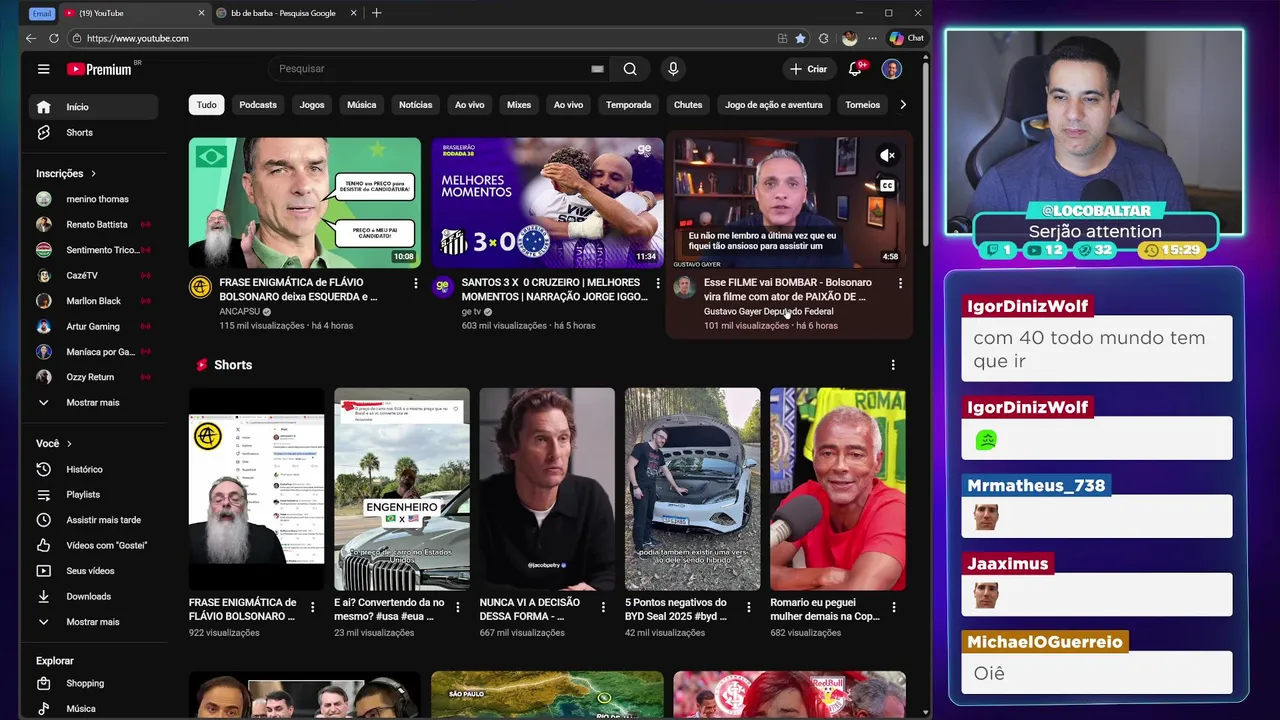
Task: Open Ozzy Return subscription channel
Action: tap(93, 377)
